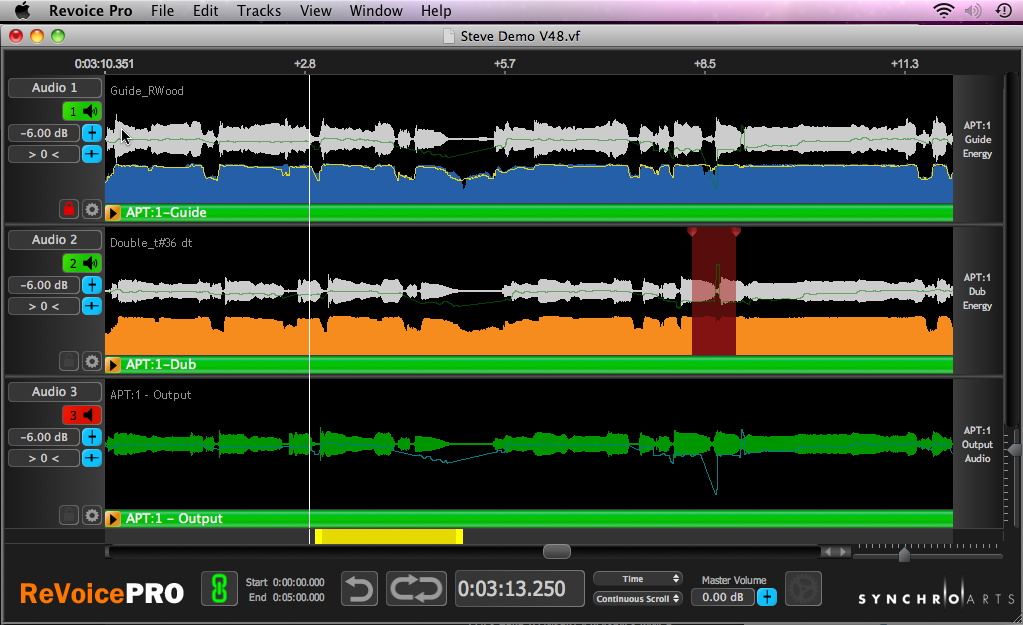The image size is (1023, 625).
Task: Click the blue plus beside Audio 2 gain
Action: pyautogui.click(x=92, y=285)
